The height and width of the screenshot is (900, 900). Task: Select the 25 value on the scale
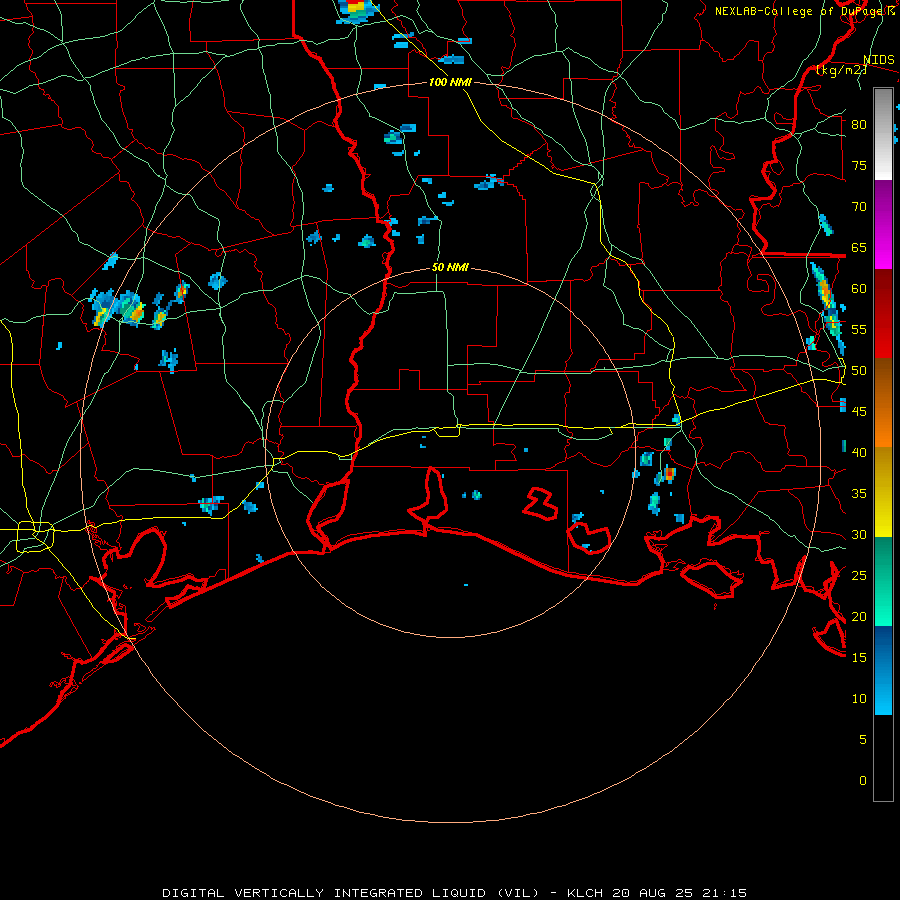(859, 576)
